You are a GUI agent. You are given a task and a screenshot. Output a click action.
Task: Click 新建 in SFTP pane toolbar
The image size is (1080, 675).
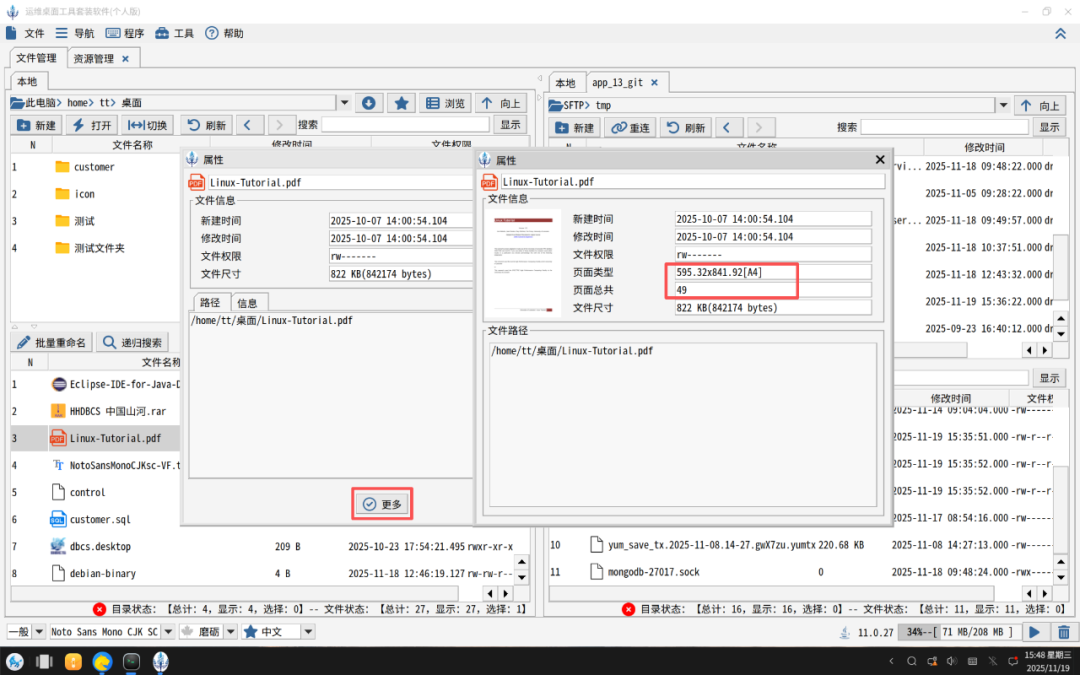coord(576,127)
